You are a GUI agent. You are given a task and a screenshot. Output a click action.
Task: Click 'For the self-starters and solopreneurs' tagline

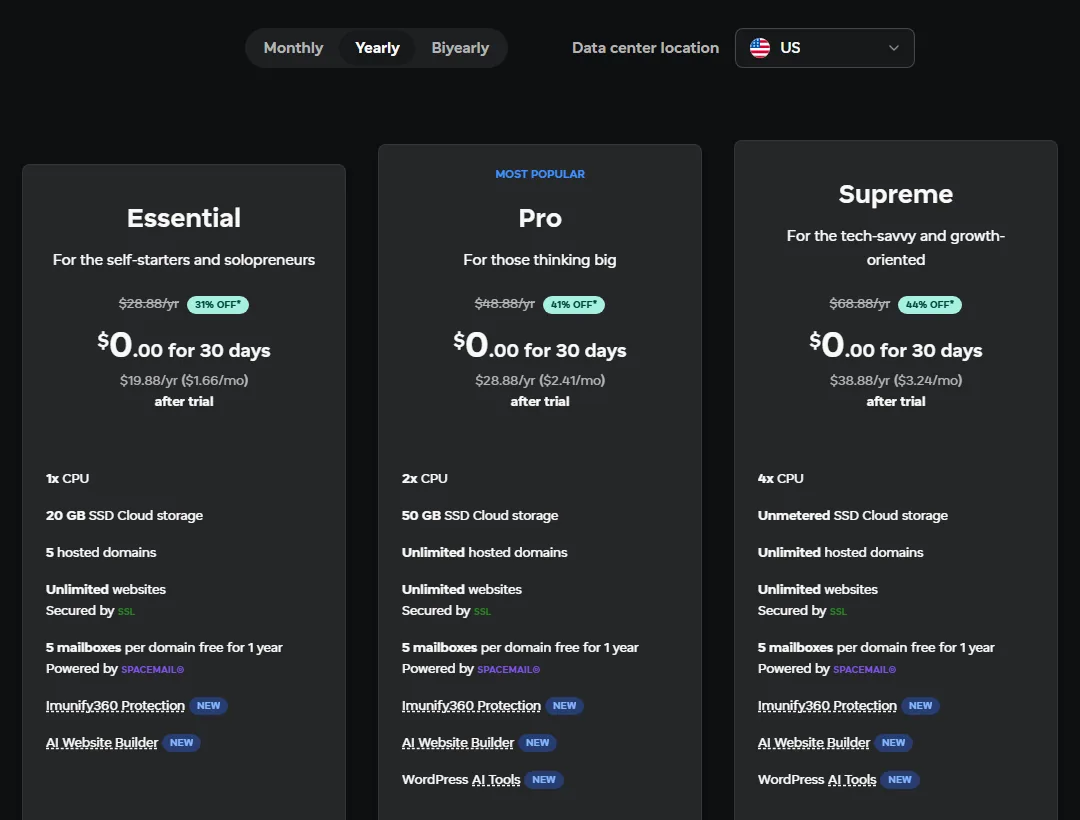[x=184, y=260]
